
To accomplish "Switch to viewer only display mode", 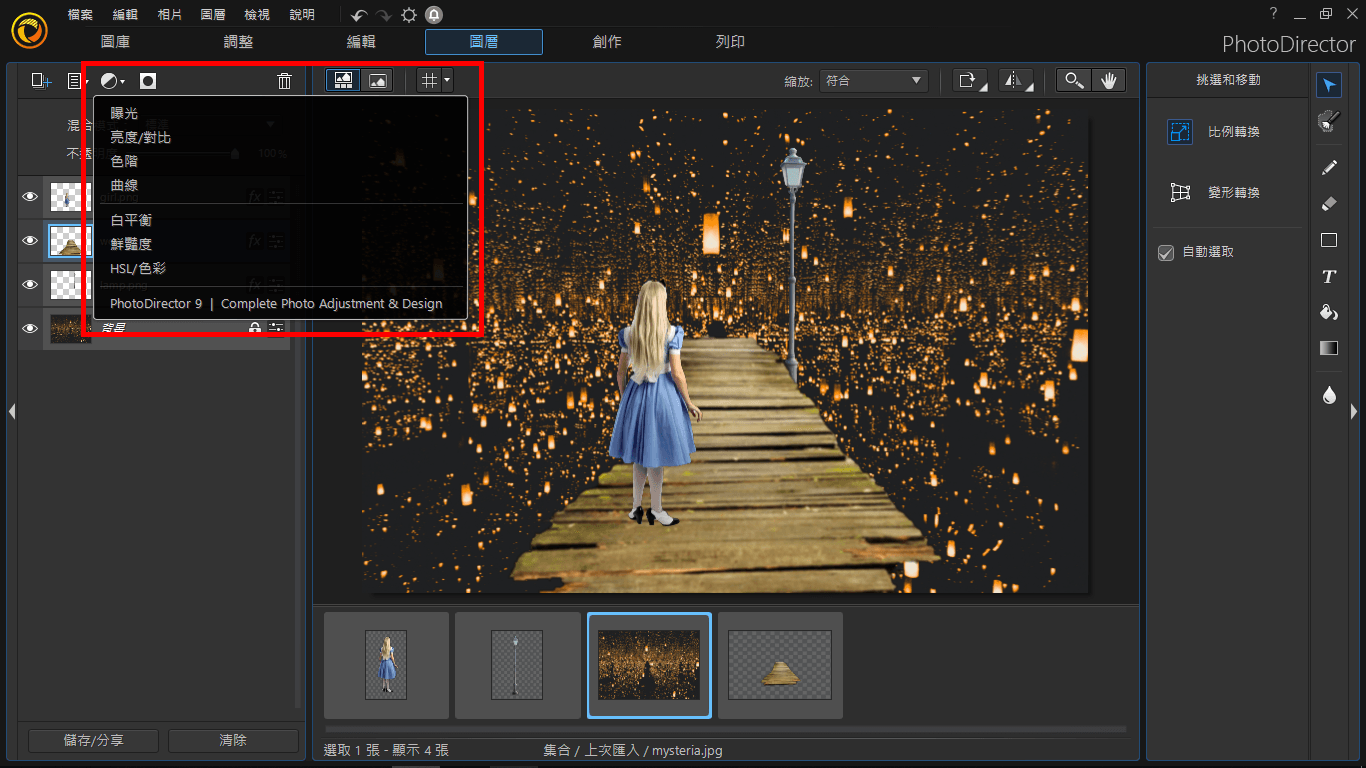I will click(x=378, y=81).
